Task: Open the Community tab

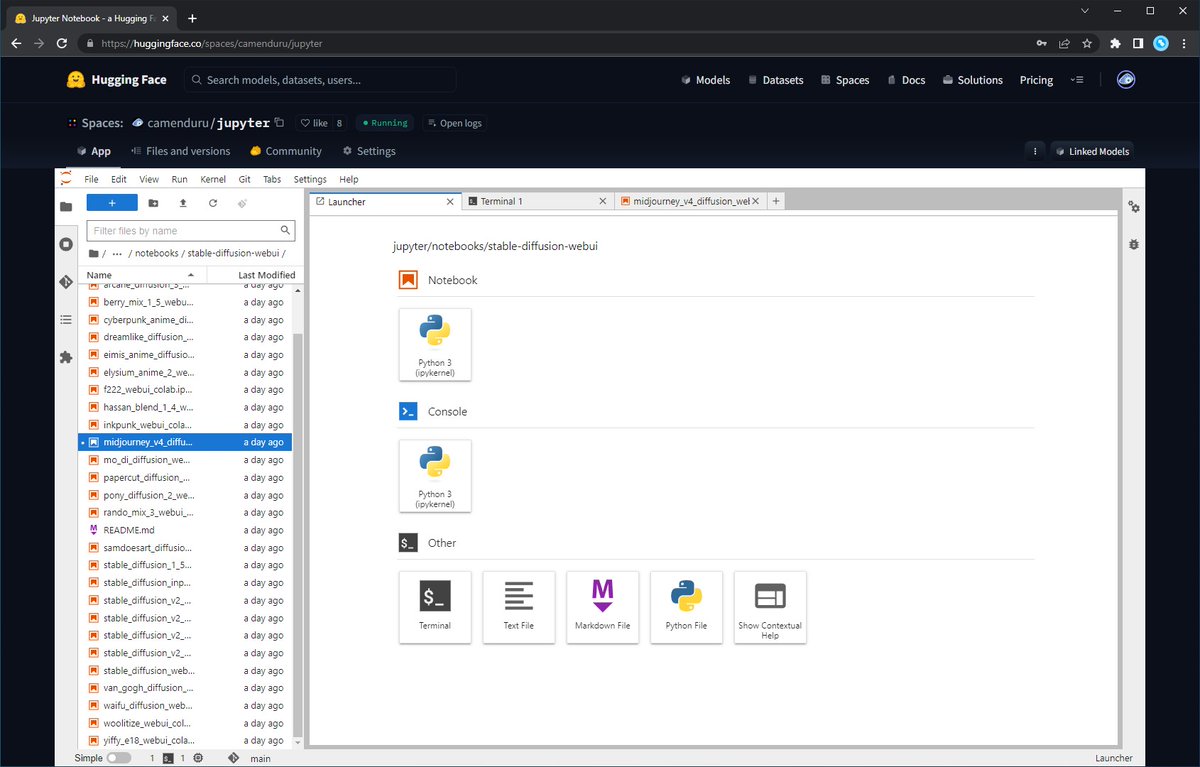Action: [286, 151]
